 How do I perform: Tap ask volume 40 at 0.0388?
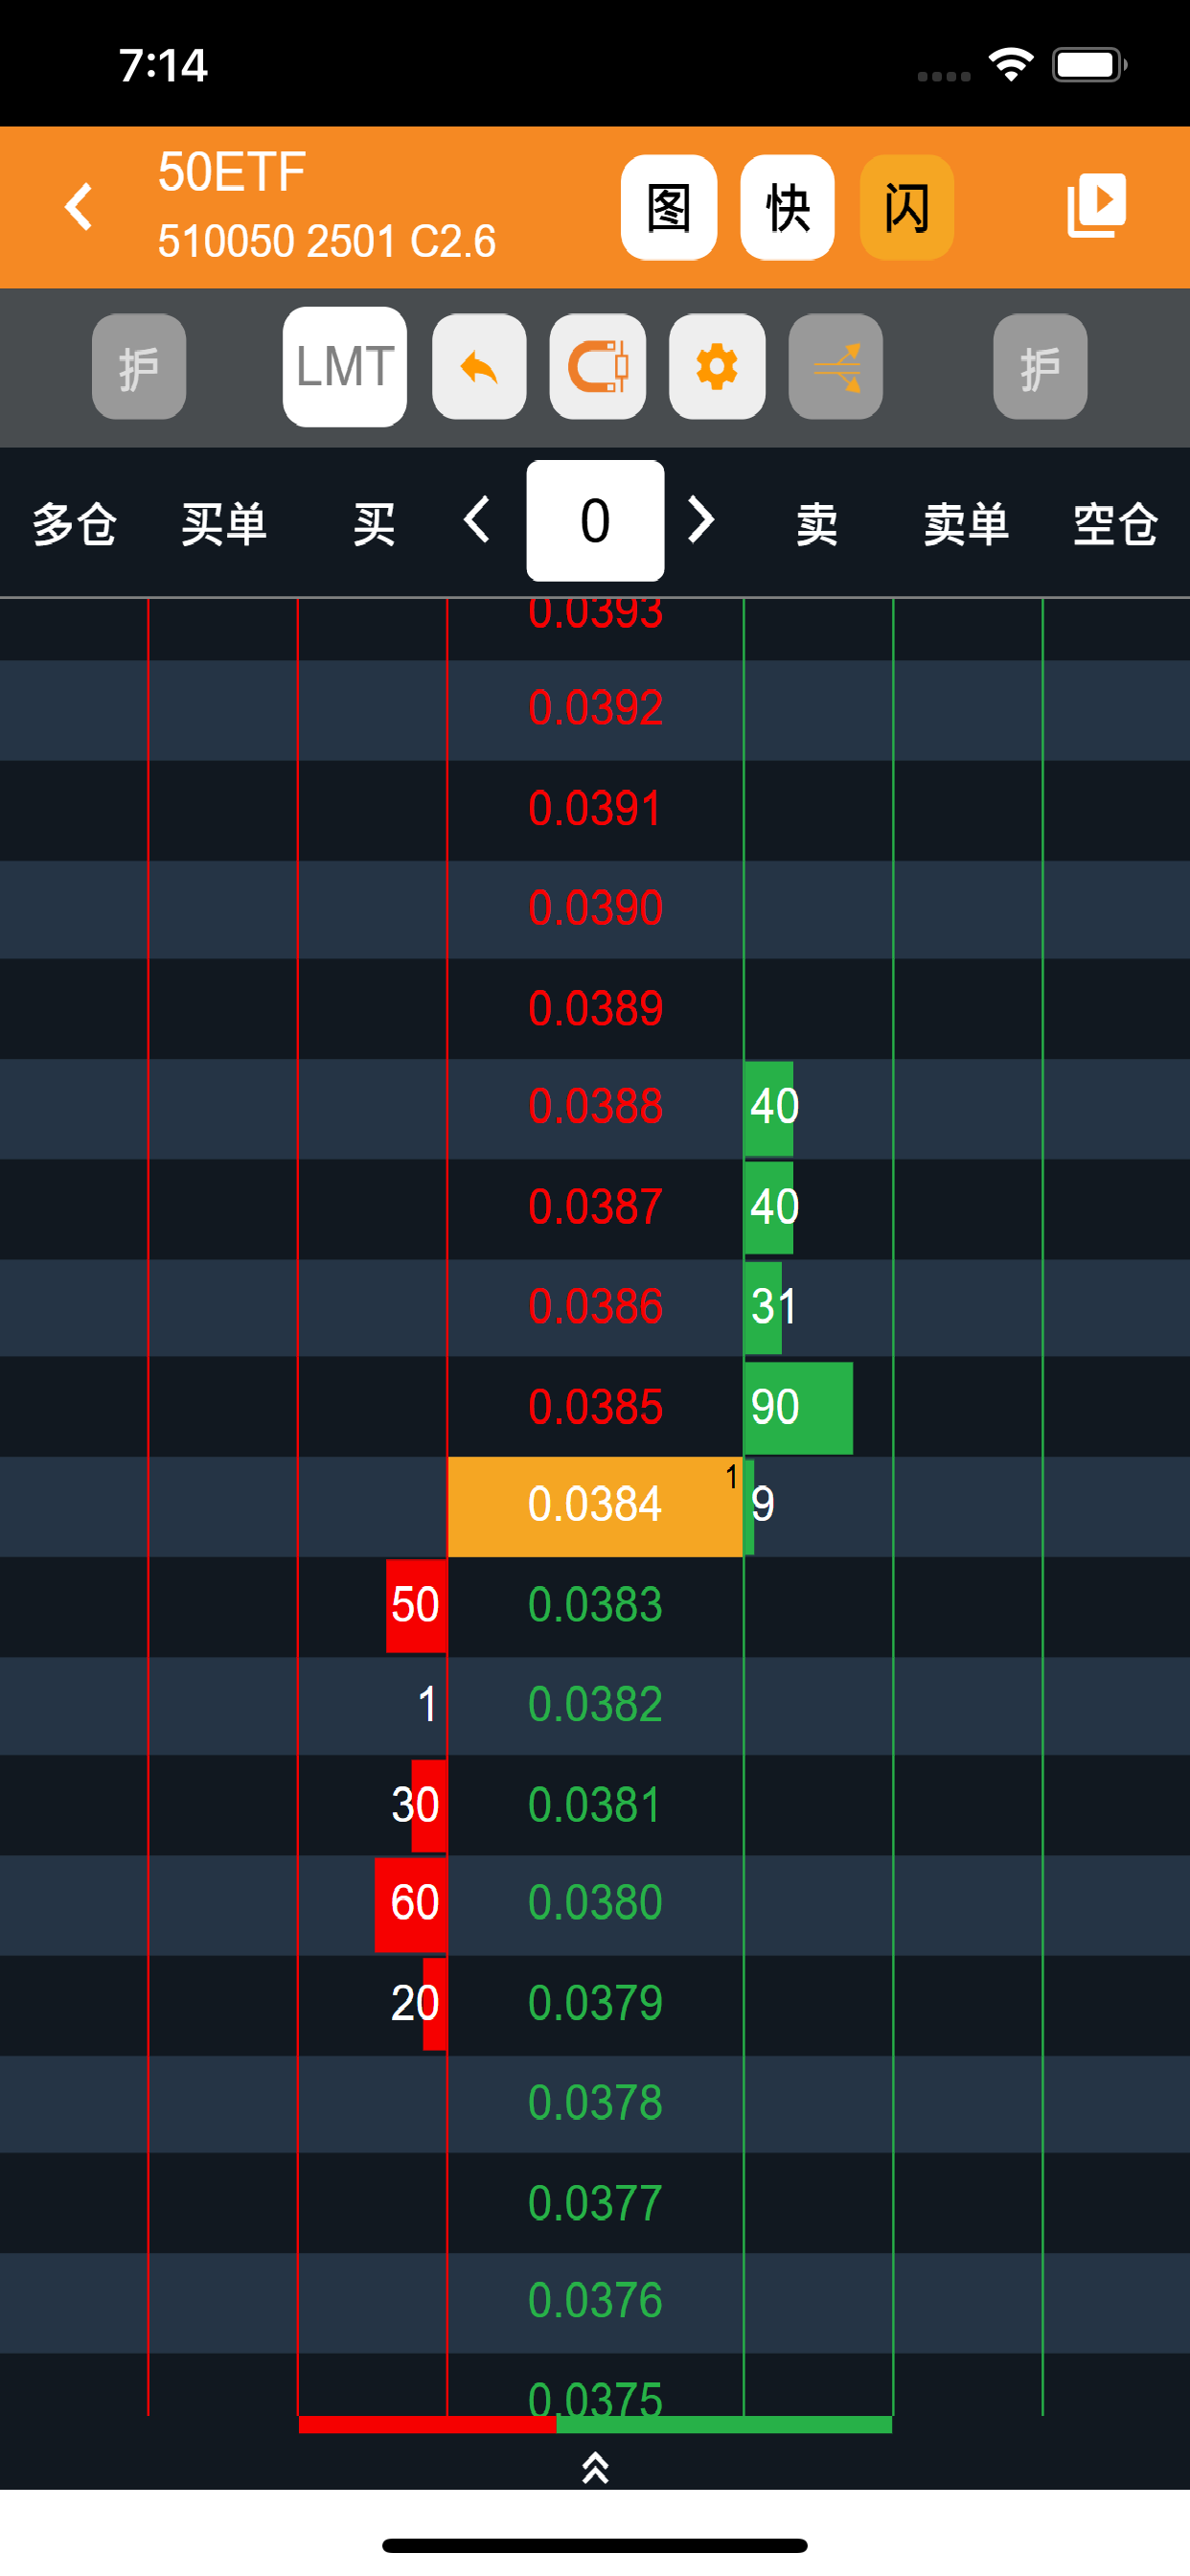coord(773,1107)
